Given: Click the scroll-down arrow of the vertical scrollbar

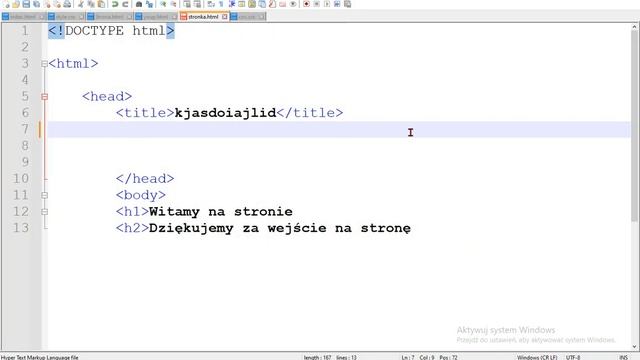Looking at the screenshot, I should click(634, 347).
